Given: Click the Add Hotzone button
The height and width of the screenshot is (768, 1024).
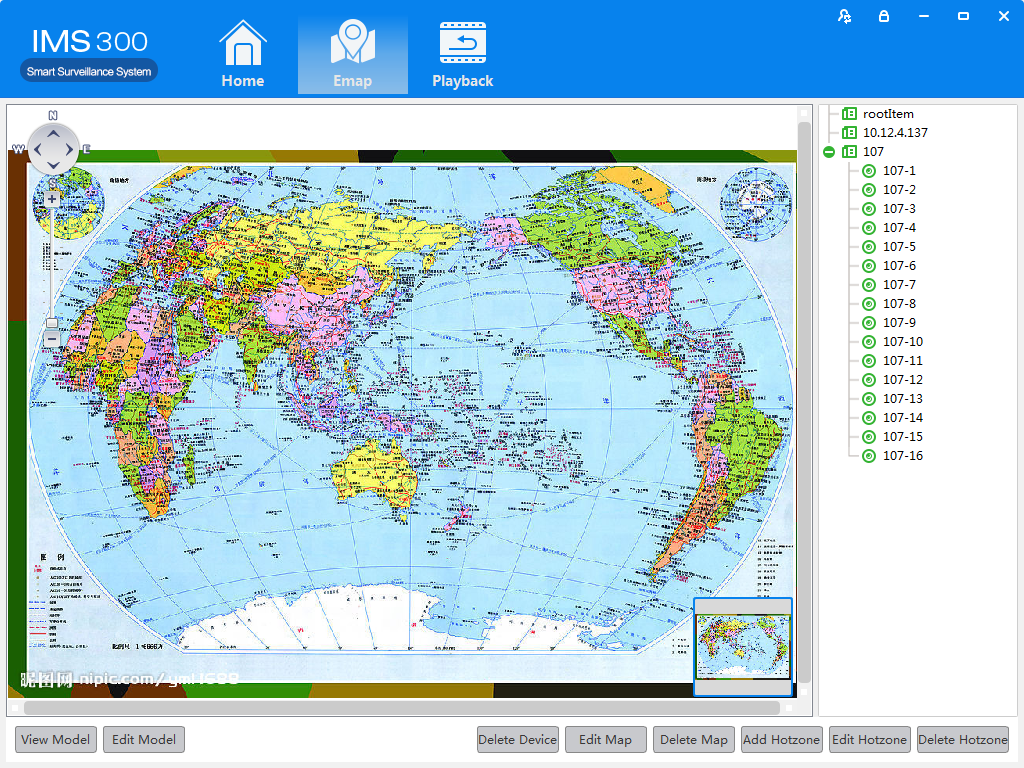Looking at the screenshot, I should [x=782, y=740].
